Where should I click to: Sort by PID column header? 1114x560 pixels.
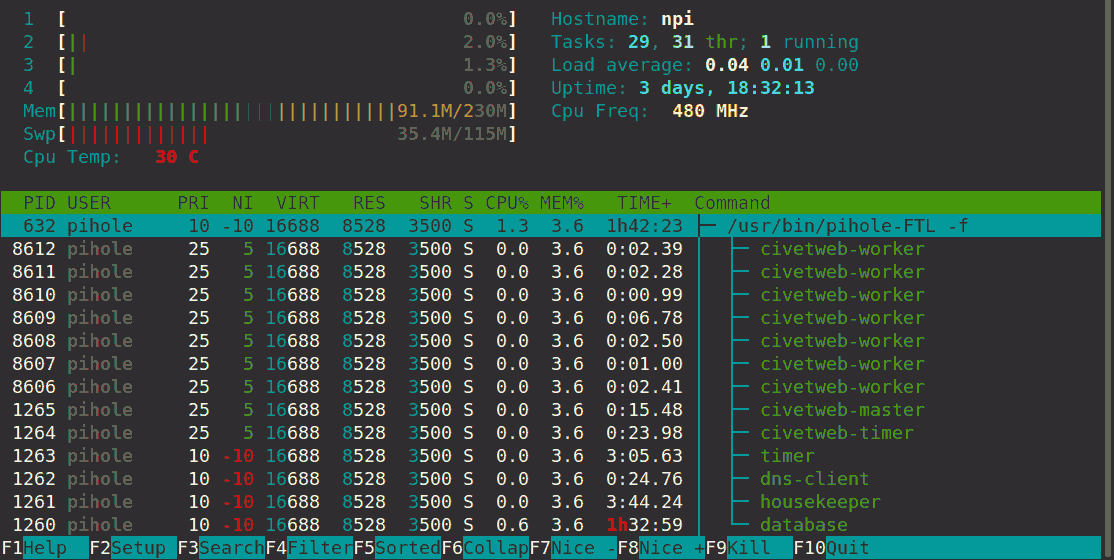click(40, 203)
